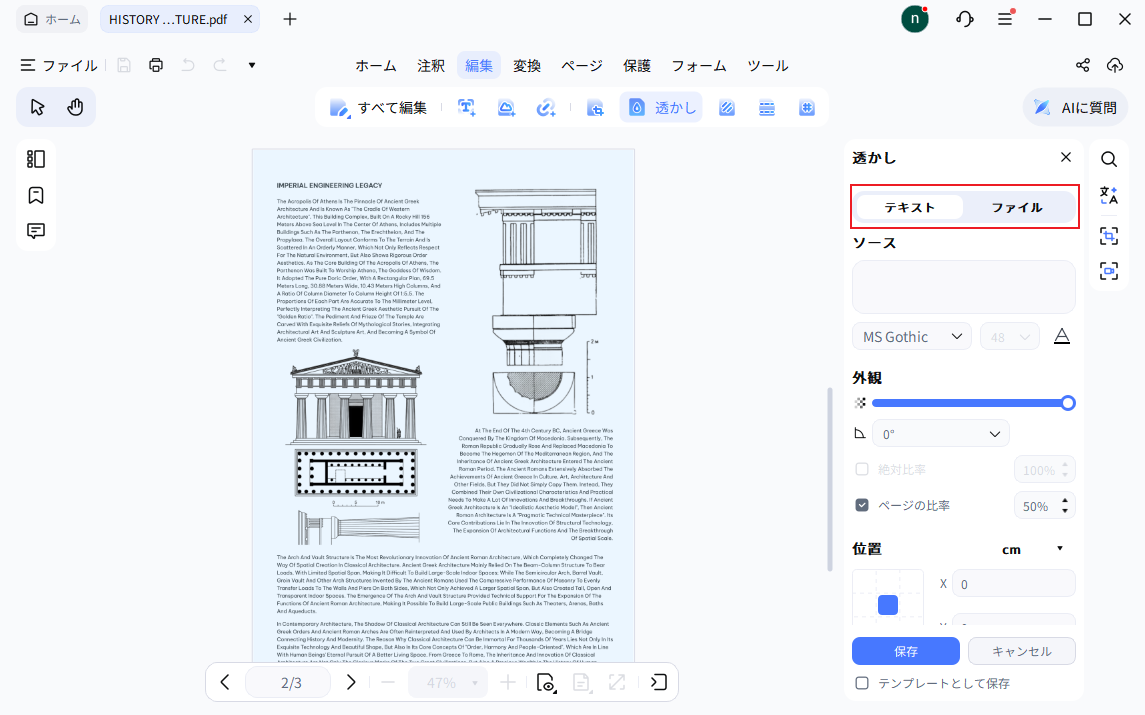Select the add link tool icon

[x=545, y=107]
